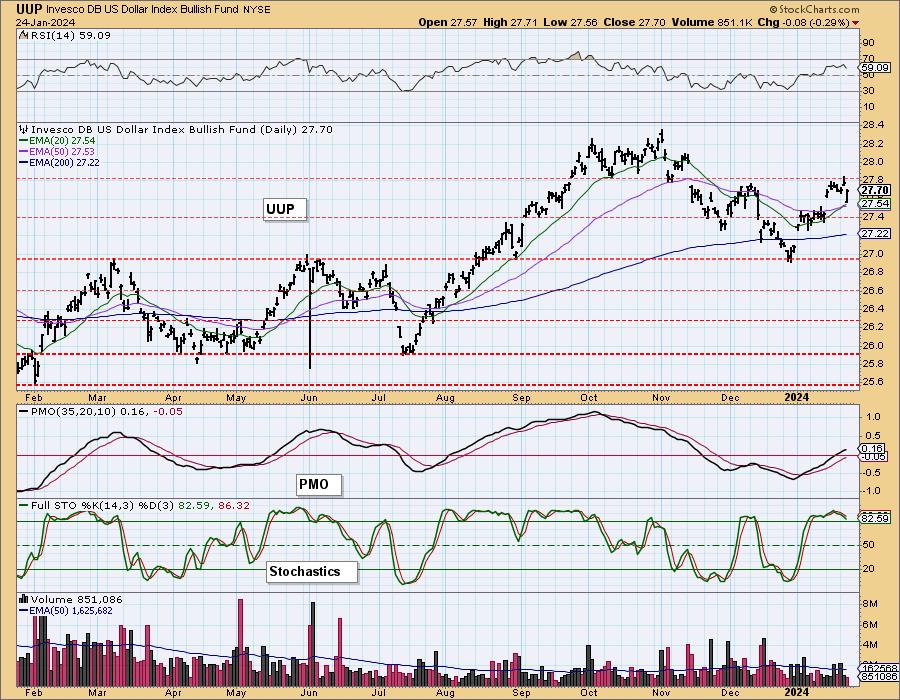Click the 8M volume axis label

click(x=870, y=604)
